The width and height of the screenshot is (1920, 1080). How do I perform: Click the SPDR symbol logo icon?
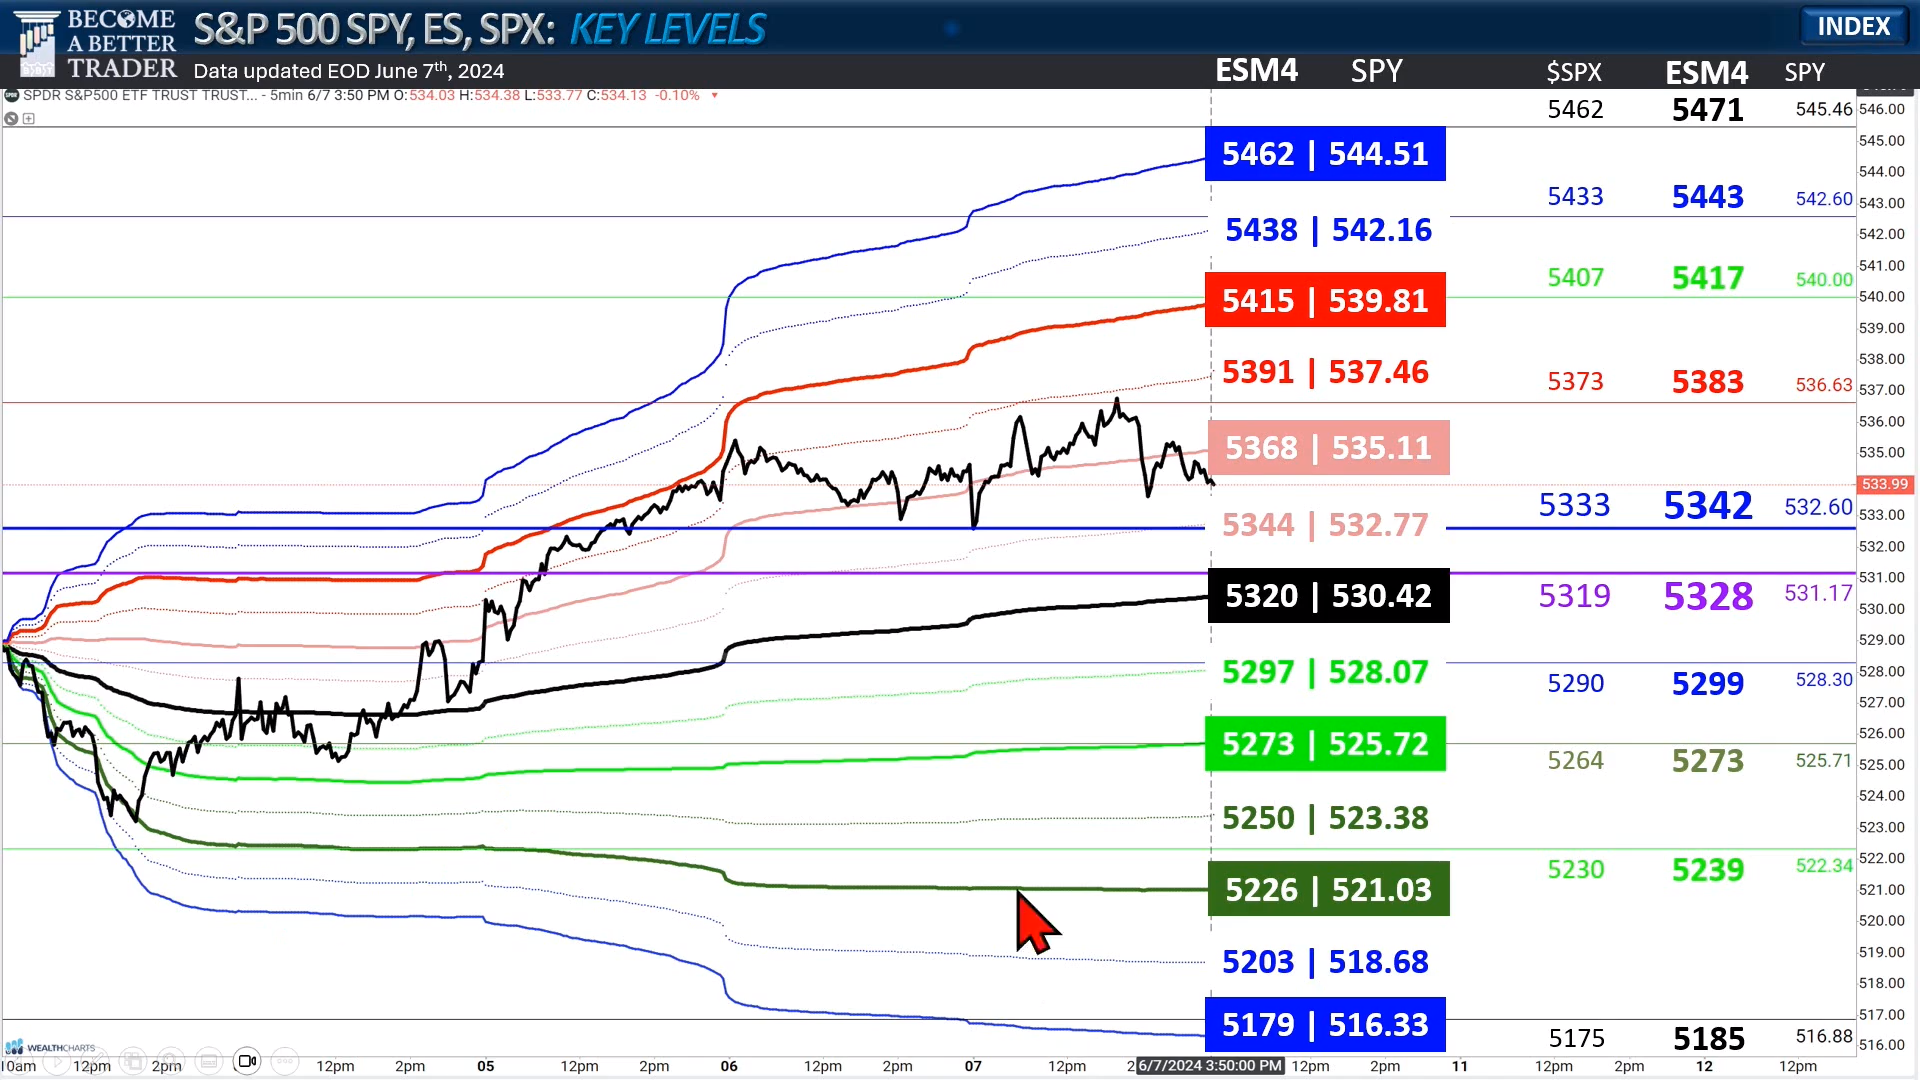[11, 95]
